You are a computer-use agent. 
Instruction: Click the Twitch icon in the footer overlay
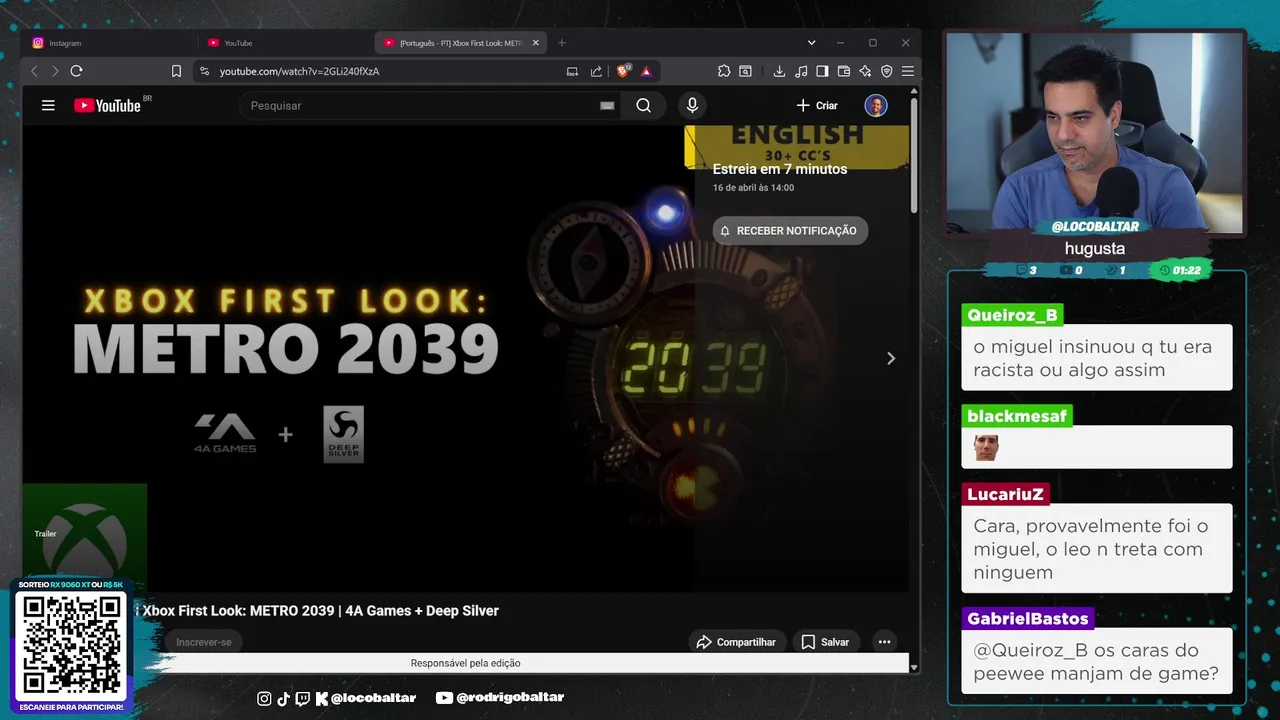(303, 698)
